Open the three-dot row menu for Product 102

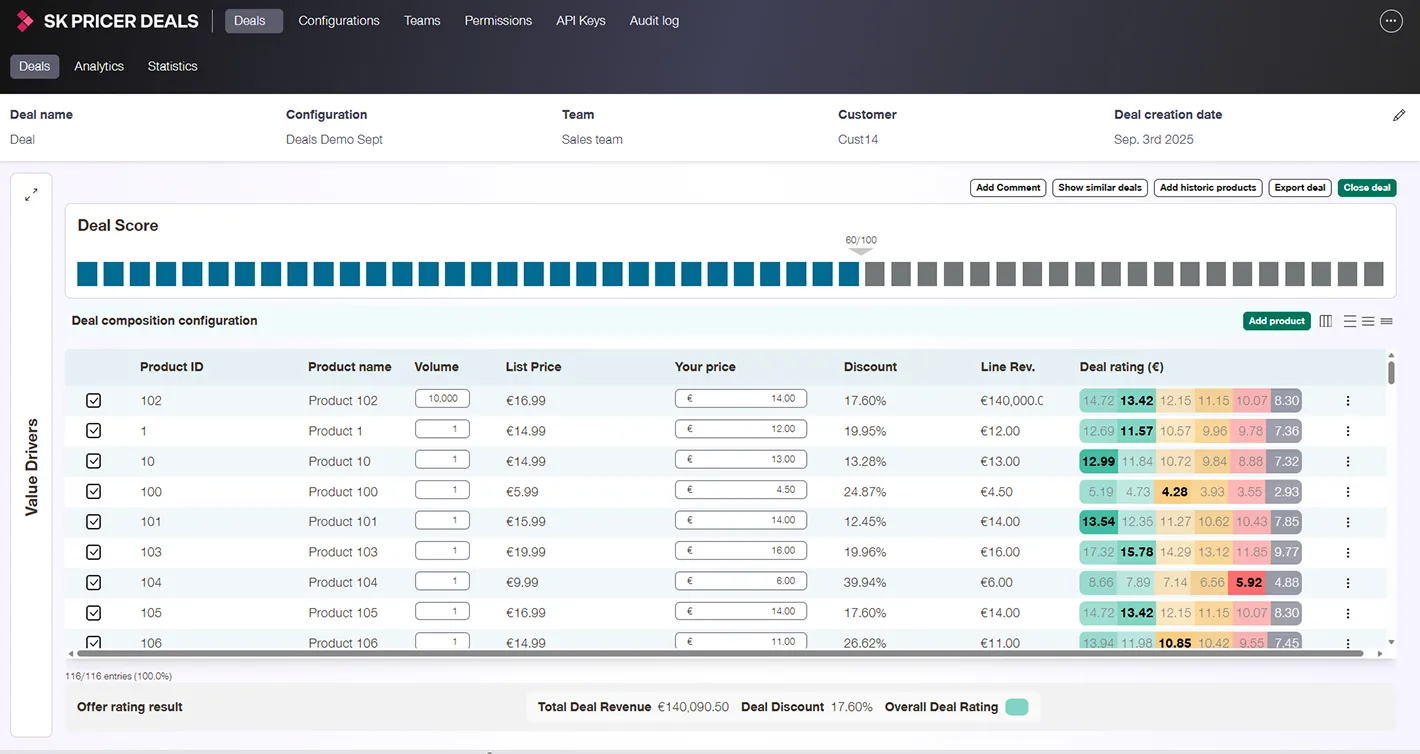click(x=1347, y=401)
